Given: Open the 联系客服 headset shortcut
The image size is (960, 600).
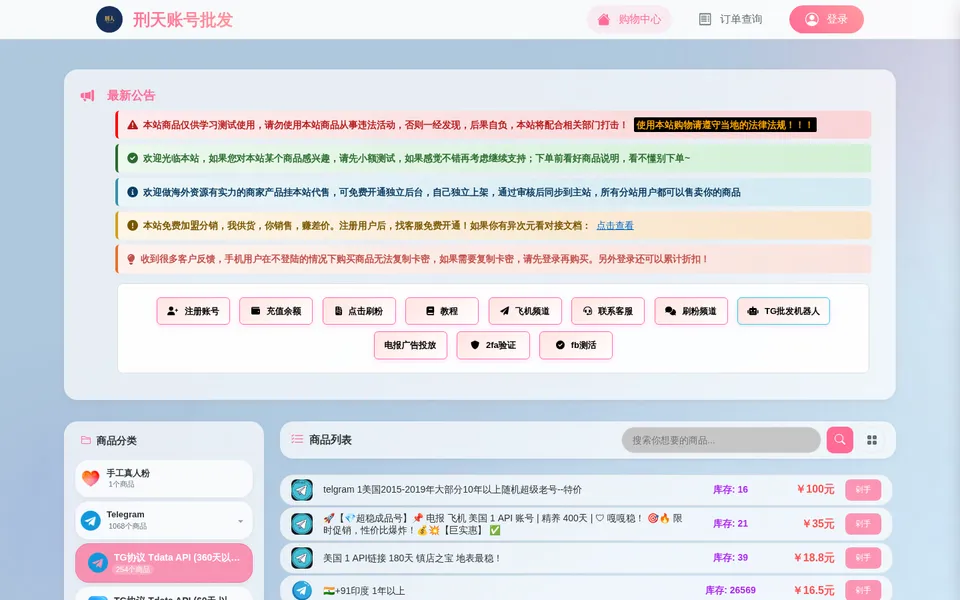Looking at the screenshot, I should [608, 311].
